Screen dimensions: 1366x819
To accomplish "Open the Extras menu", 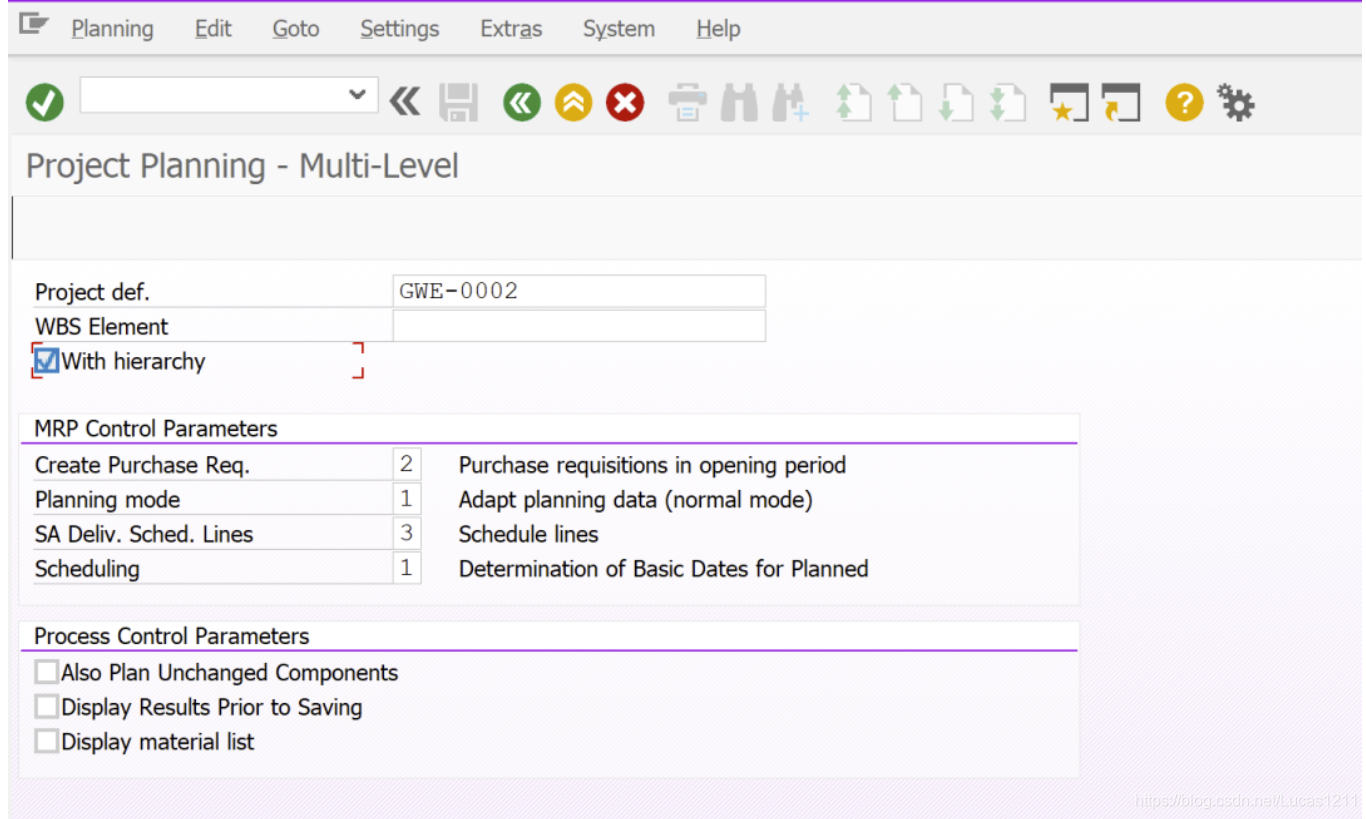I will [x=511, y=29].
